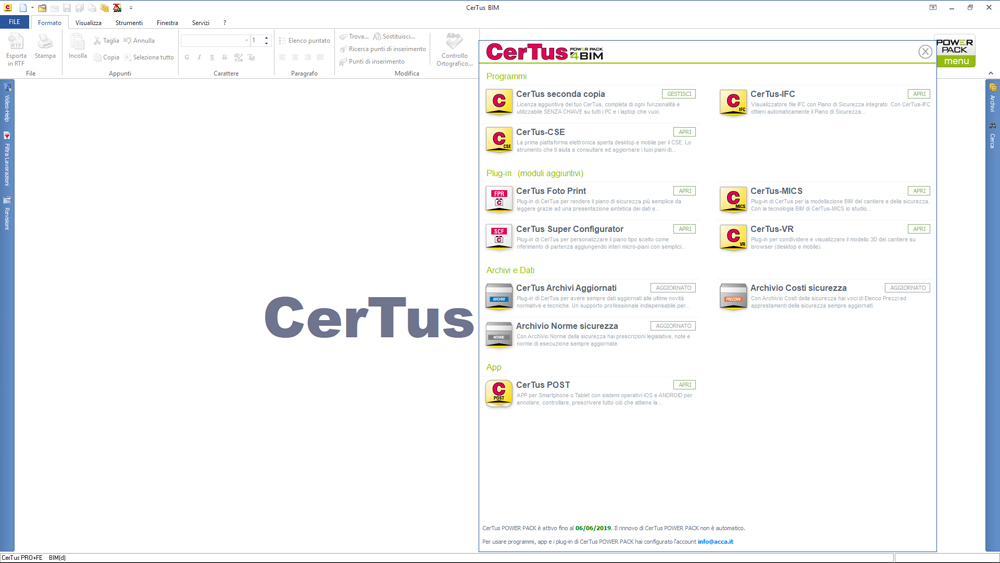
Task: Click APRI button for CerTus Super Configurator
Action: [x=684, y=229]
